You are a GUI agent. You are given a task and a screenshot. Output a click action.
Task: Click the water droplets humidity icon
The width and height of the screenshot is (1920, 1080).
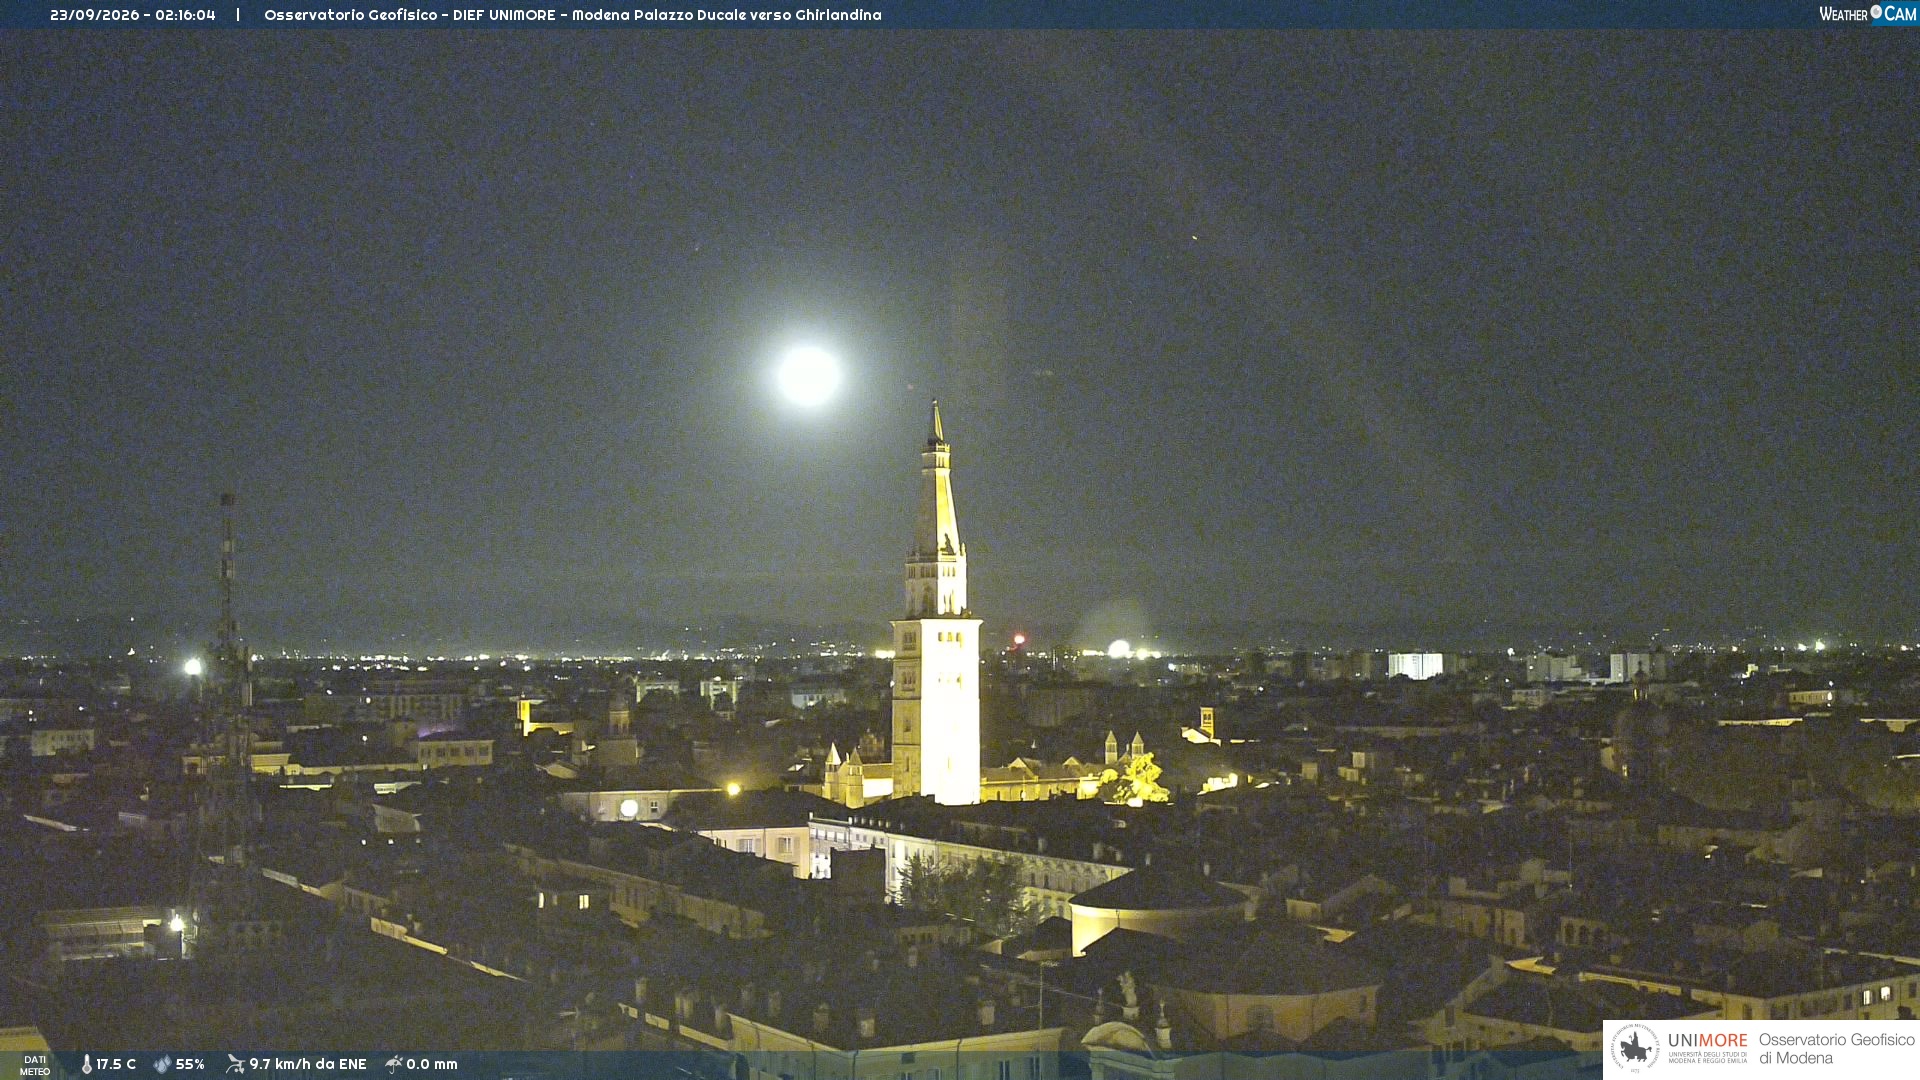point(163,1064)
